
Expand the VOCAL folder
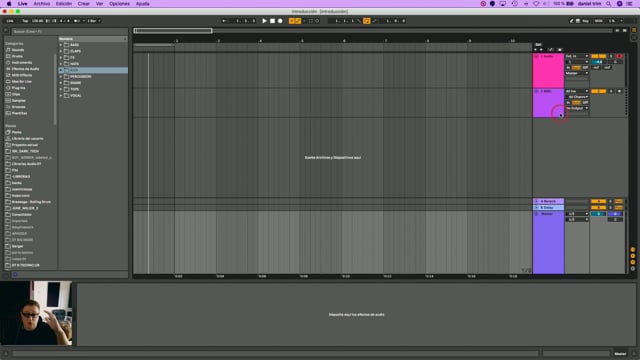(61, 96)
